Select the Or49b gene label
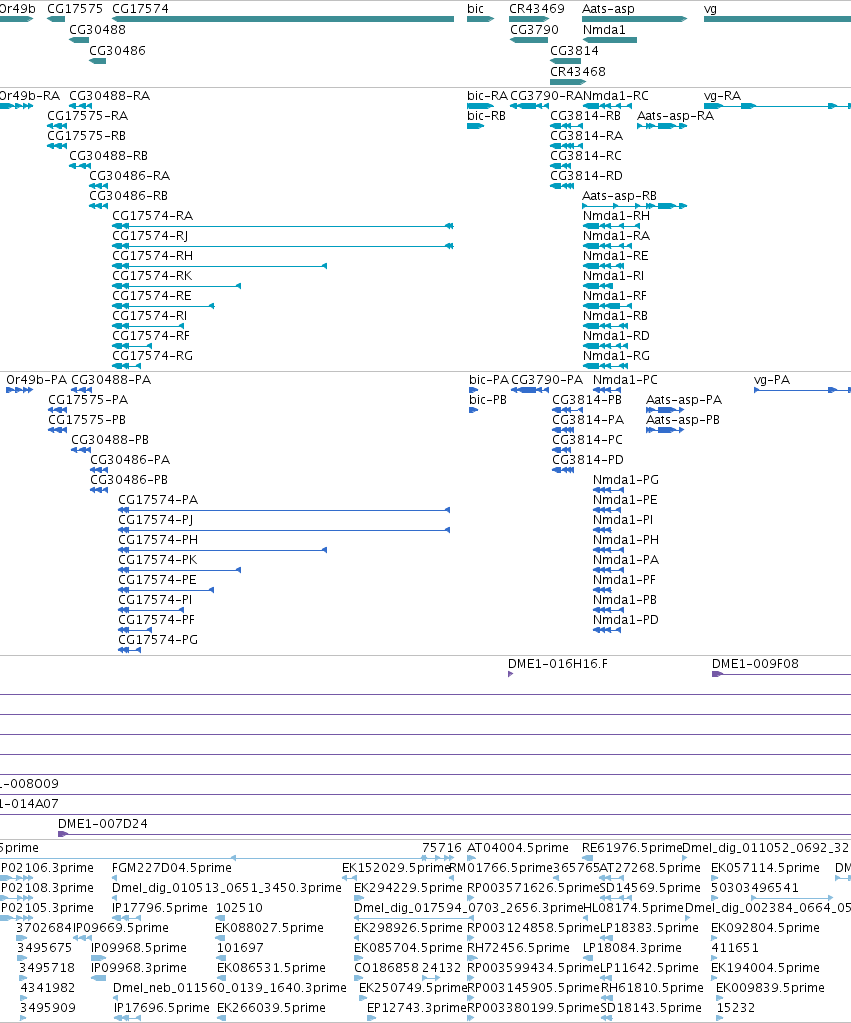The image size is (851, 1023). tap(17, 8)
